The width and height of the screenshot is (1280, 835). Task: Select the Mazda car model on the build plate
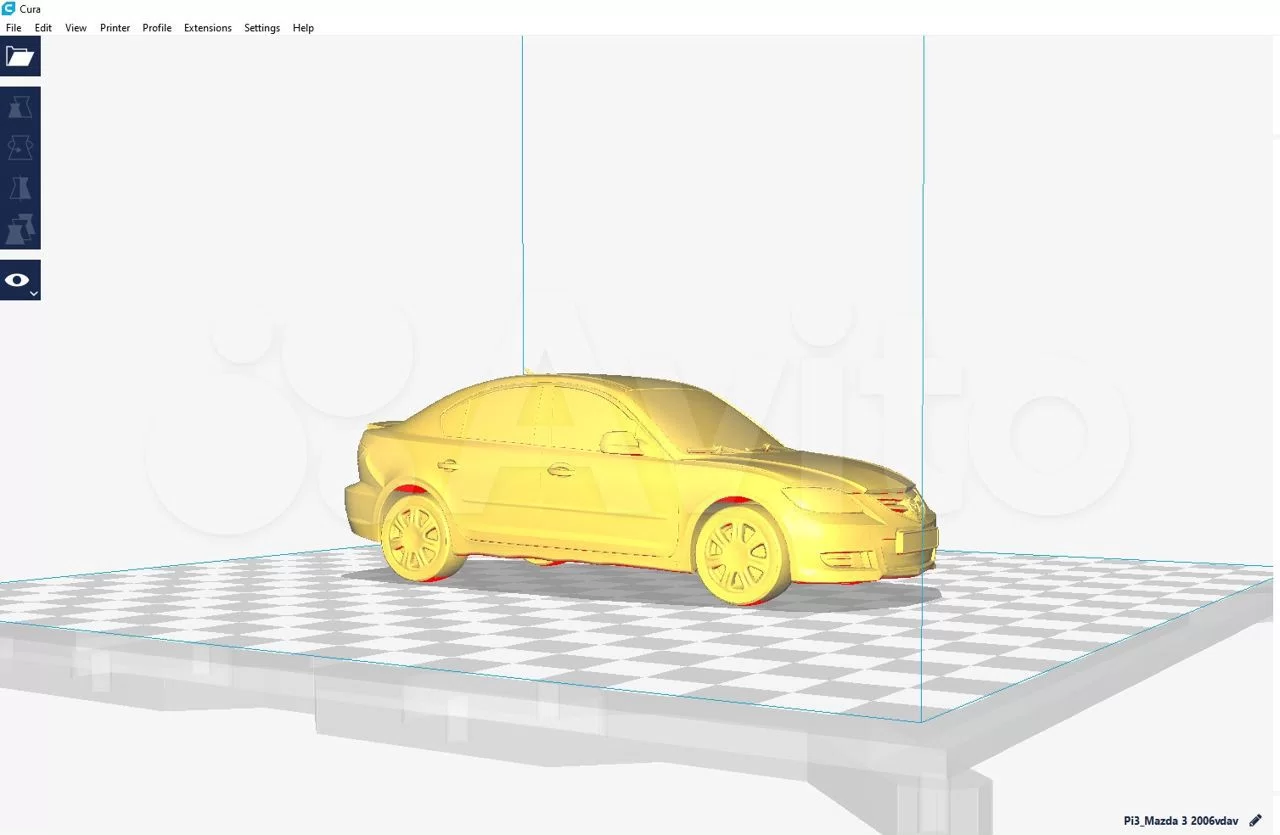click(x=620, y=480)
